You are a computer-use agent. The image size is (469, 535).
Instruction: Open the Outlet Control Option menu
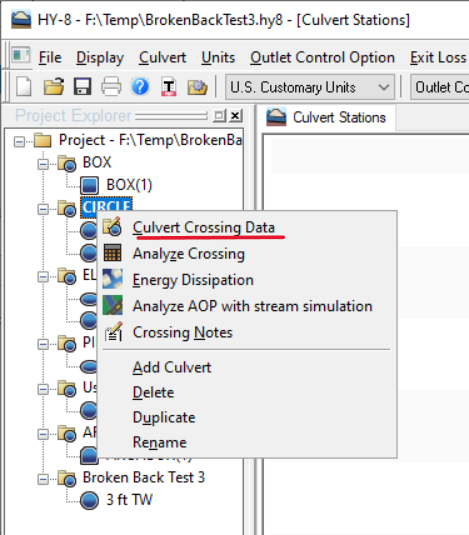pyautogui.click(x=322, y=57)
